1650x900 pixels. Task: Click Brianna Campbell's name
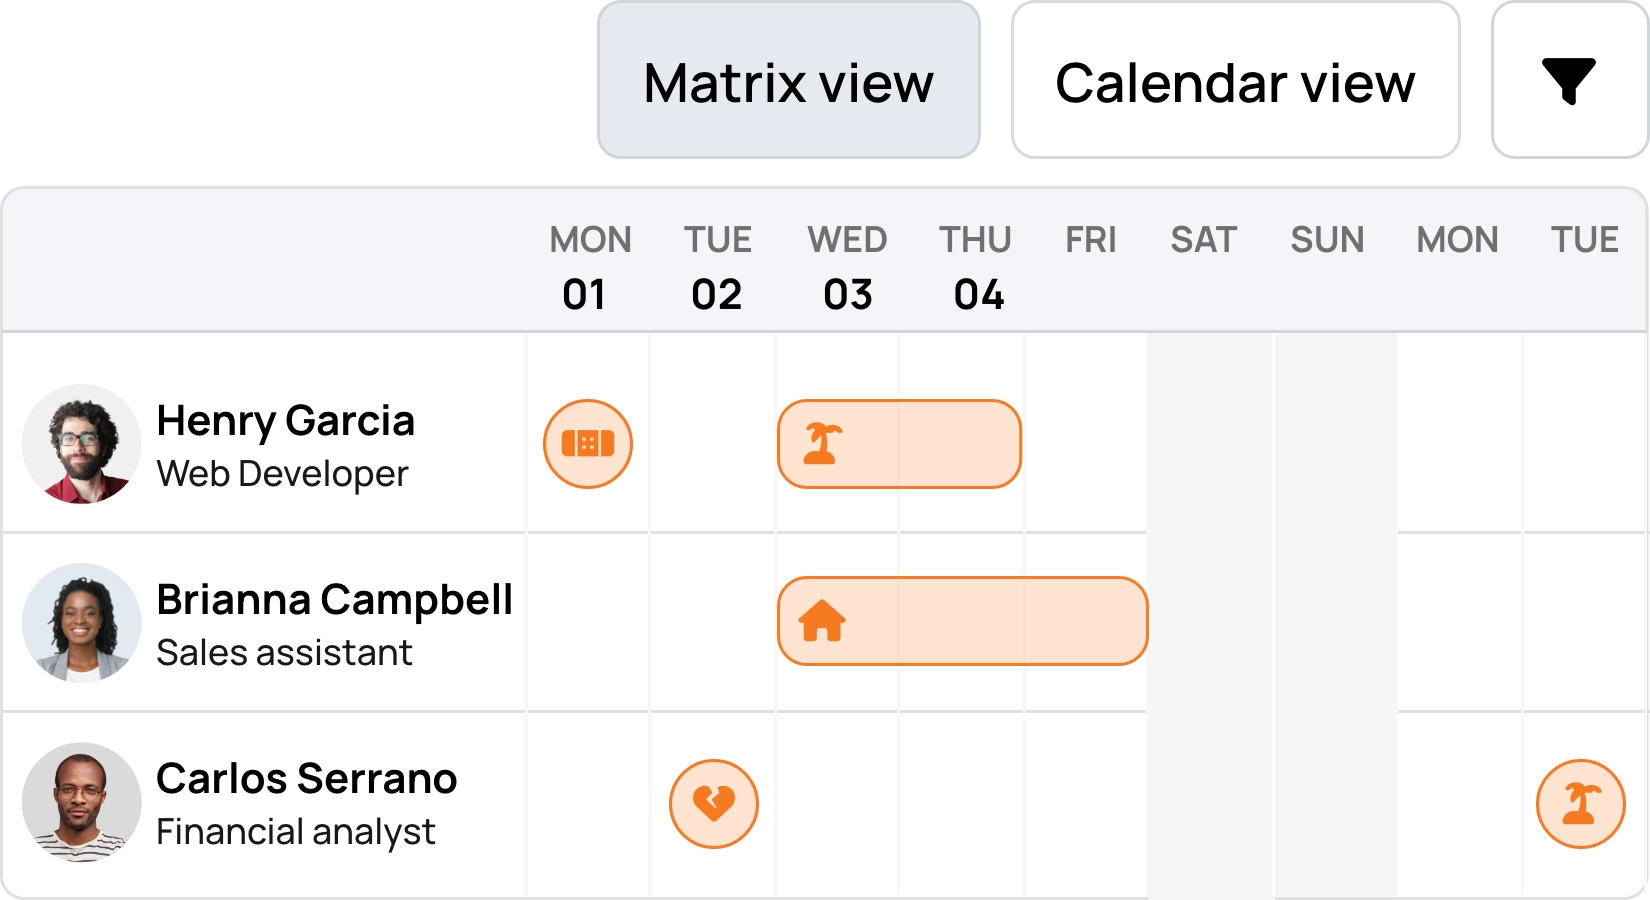pyautogui.click(x=335, y=599)
